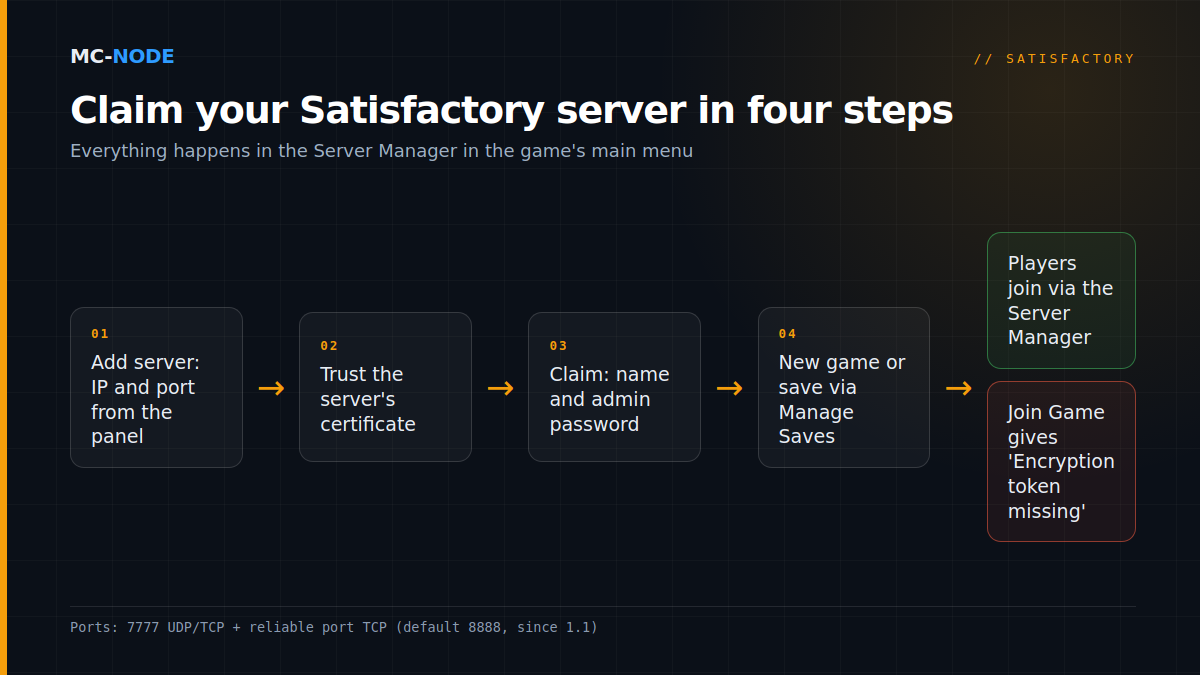Select the 'Claim your Satisfactory server' headline
Screen dimensions: 1200x675
511,110
